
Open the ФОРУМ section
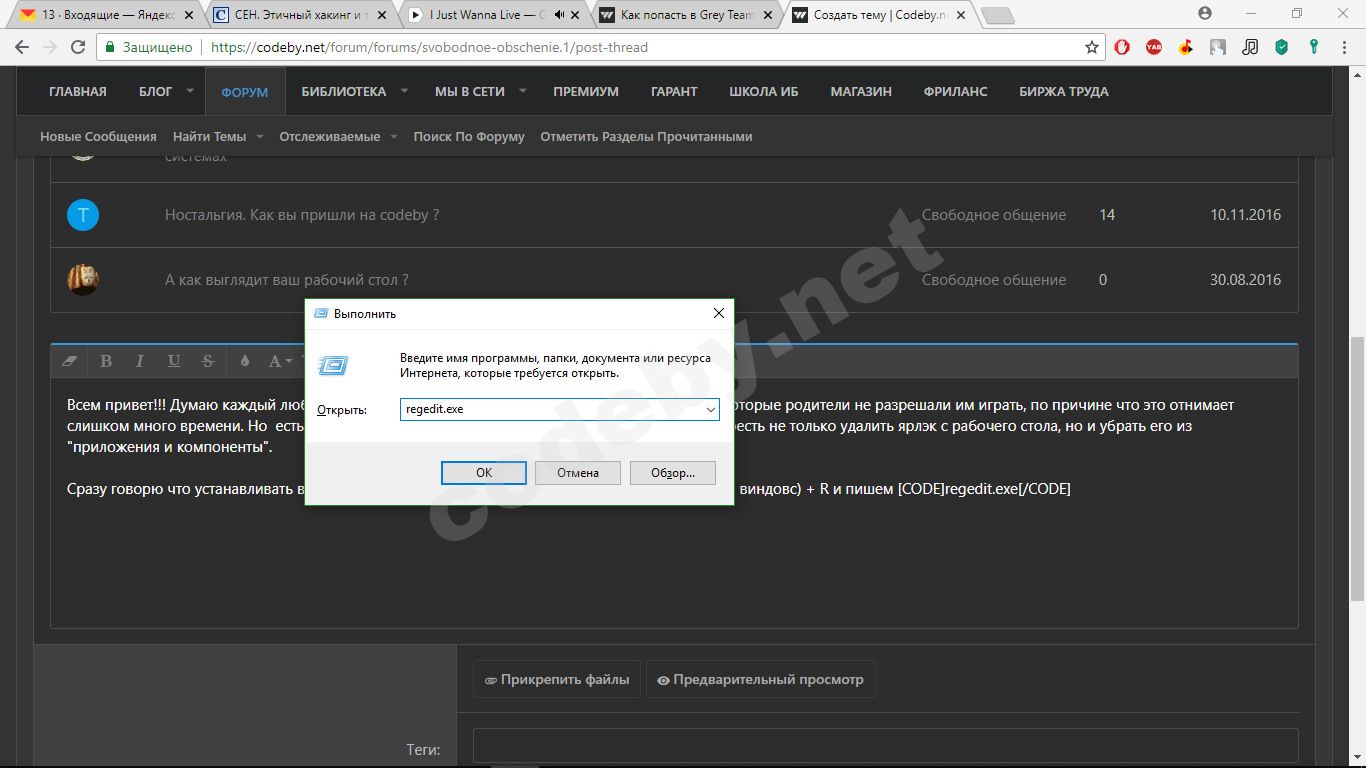(x=245, y=92)
